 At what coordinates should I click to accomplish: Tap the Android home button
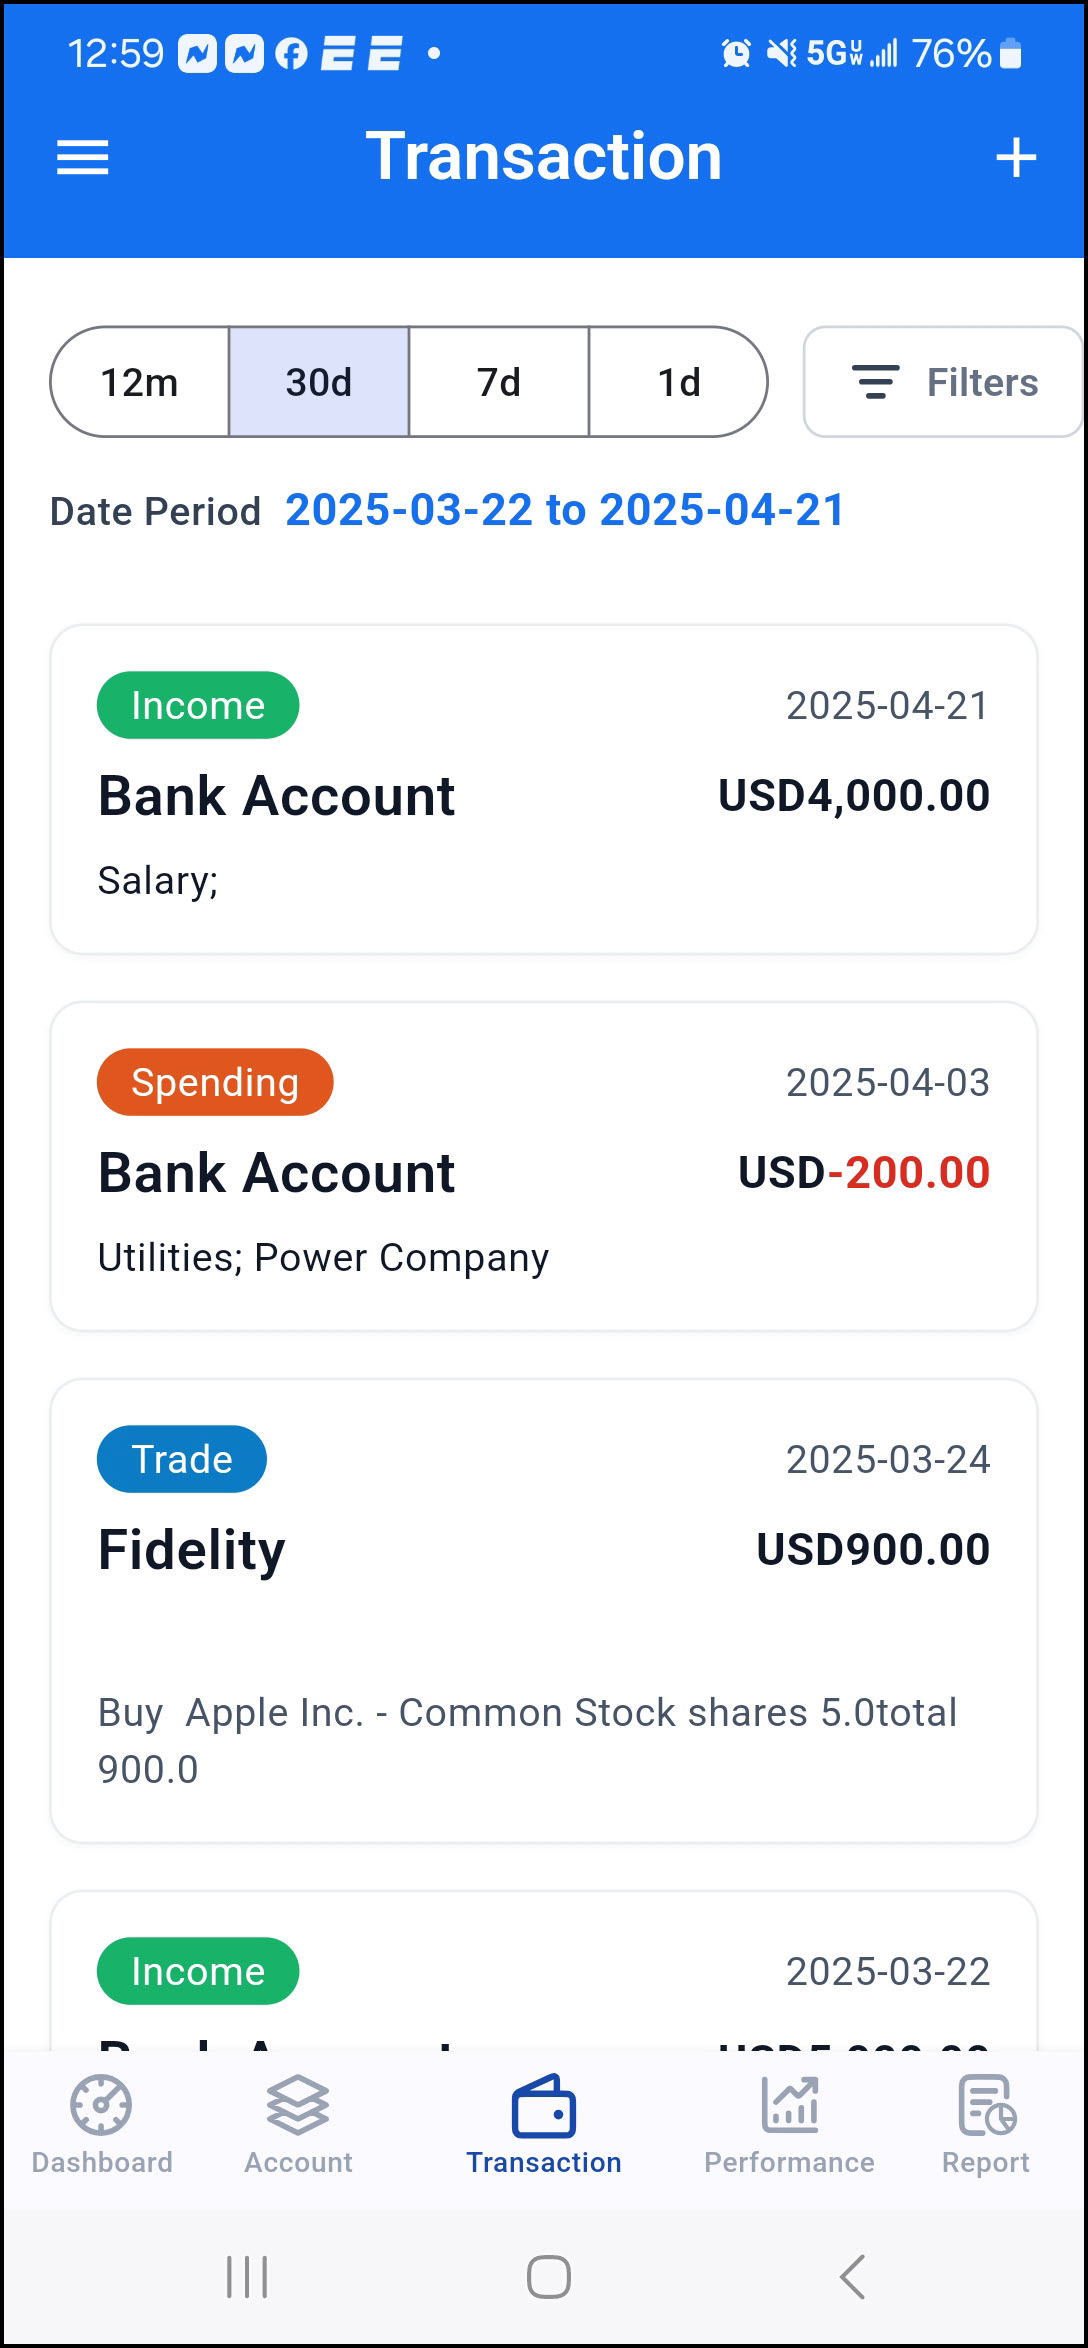pyautogui.click(x=548, y=2277)
